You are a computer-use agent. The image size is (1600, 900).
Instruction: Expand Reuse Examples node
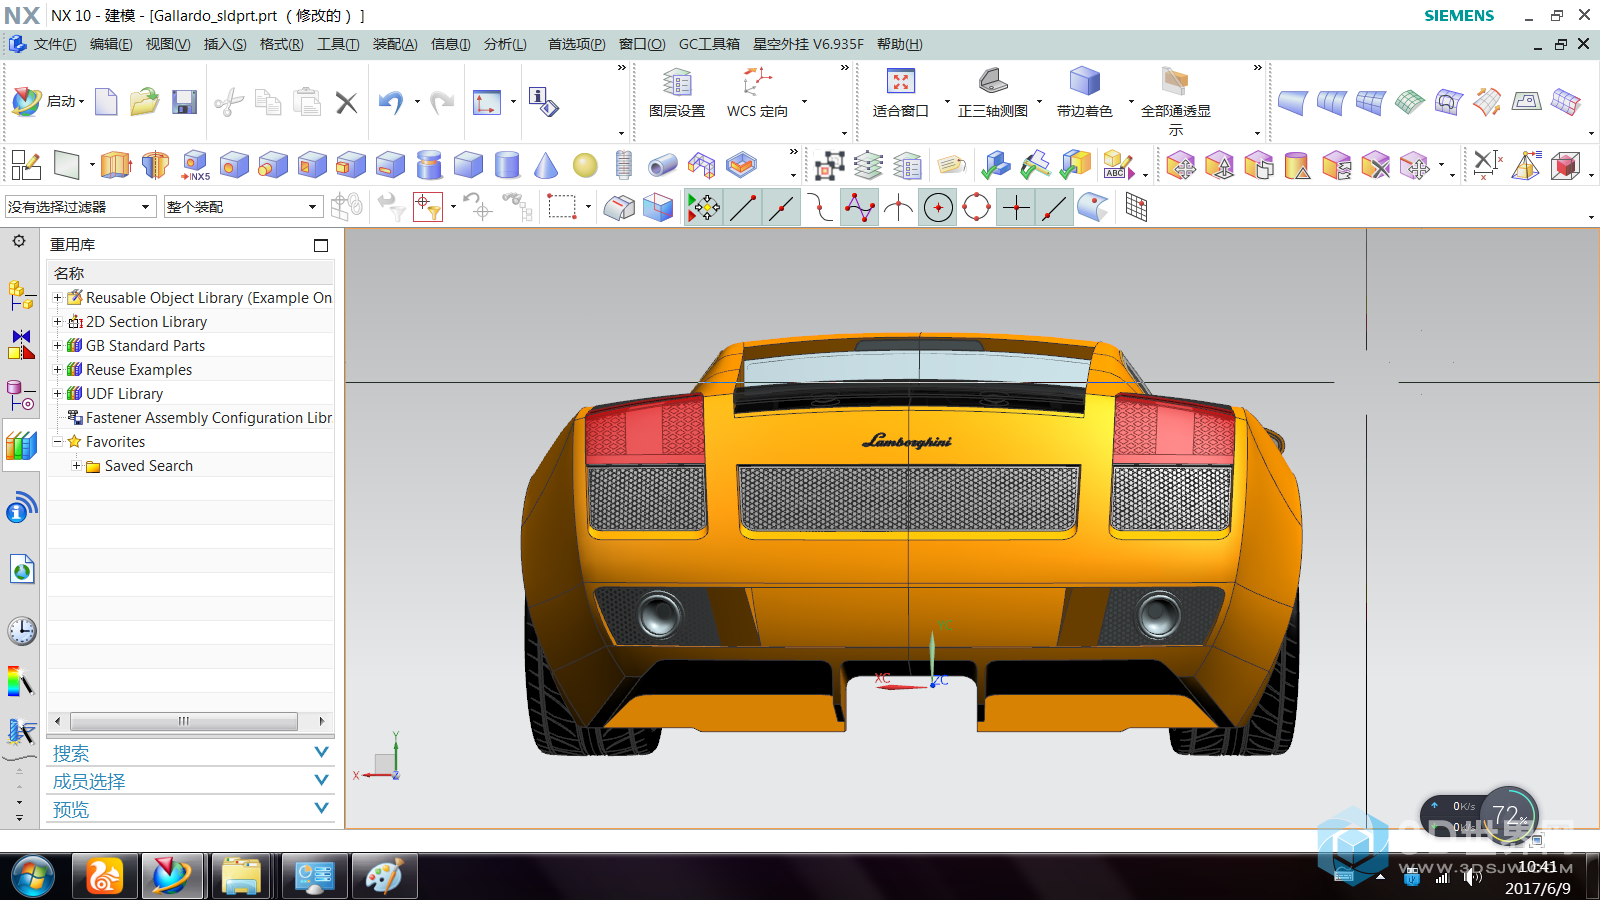tap(57, 370)
